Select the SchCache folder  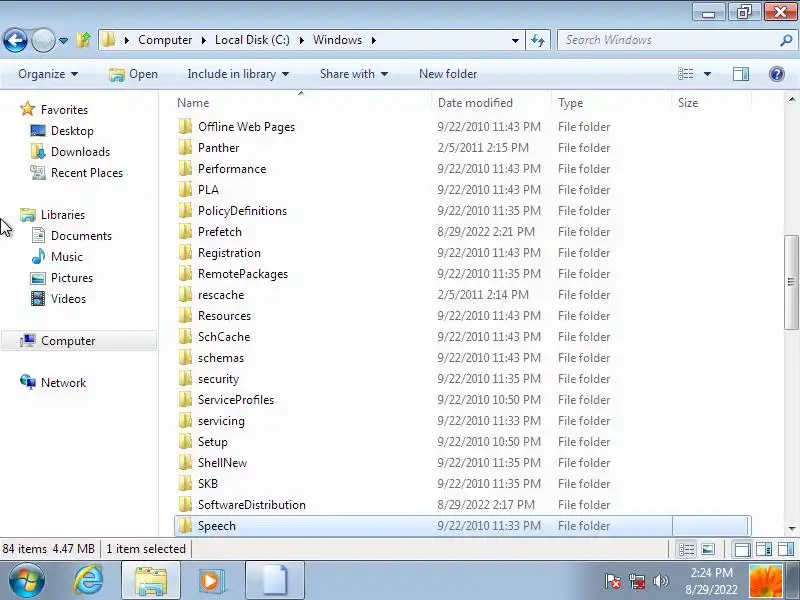pos(224,337)
